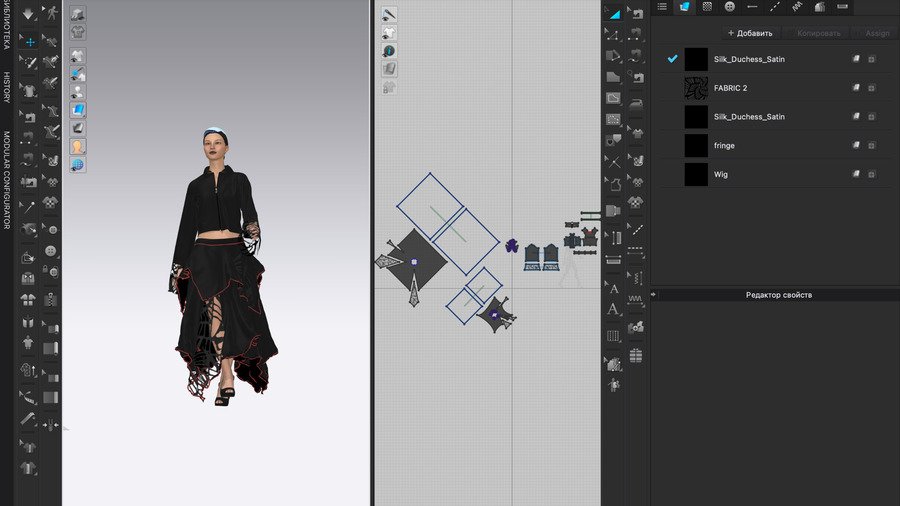Viewport: 900px width, 506px height.
Task: Pick the Pin needle tool
Action: (29, 207)
